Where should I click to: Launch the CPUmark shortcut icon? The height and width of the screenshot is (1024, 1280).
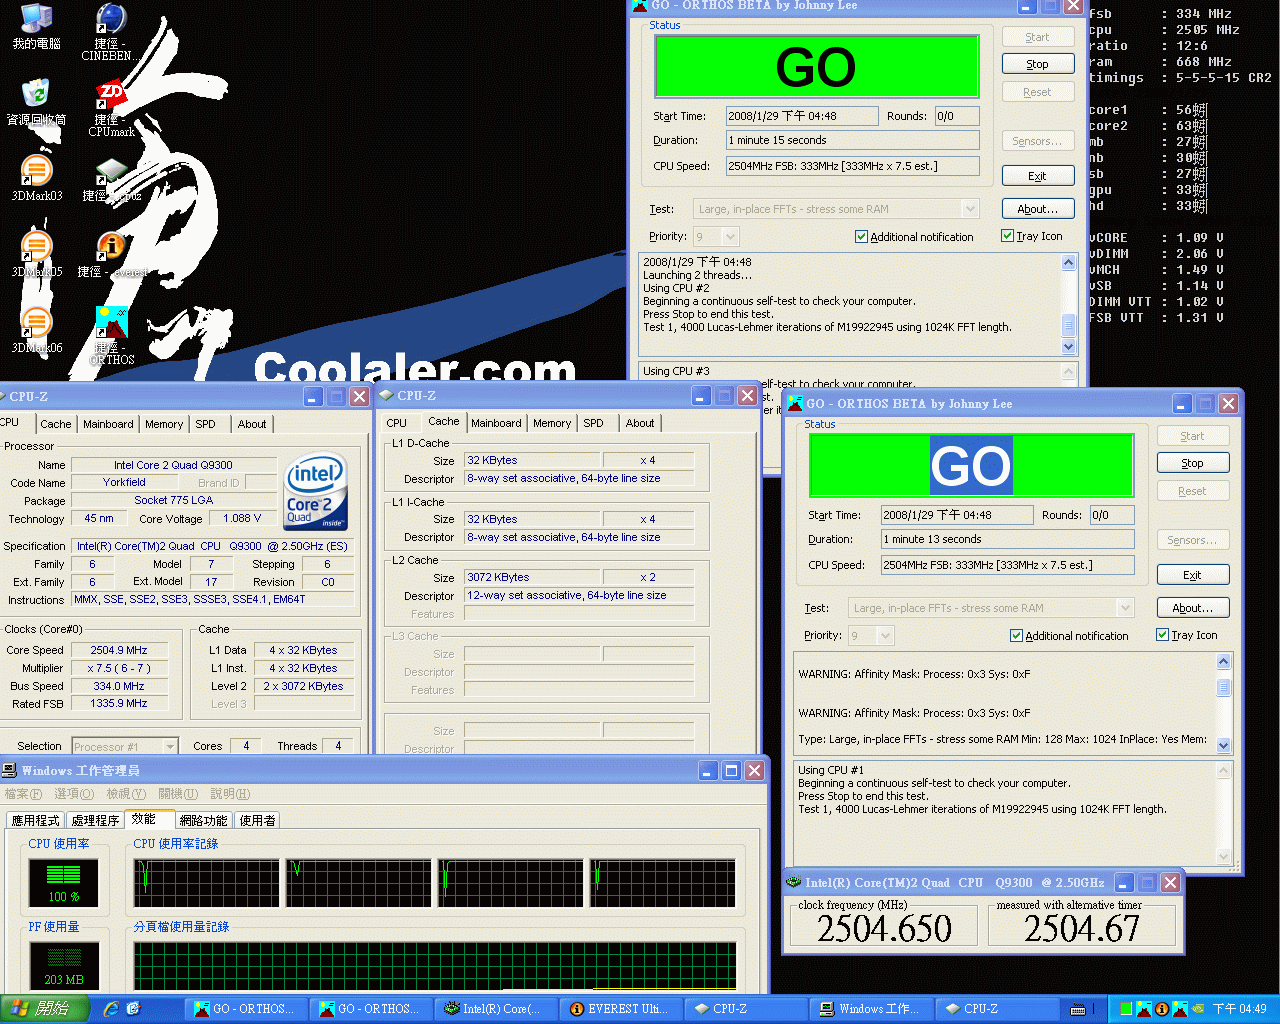pos(111,109)
